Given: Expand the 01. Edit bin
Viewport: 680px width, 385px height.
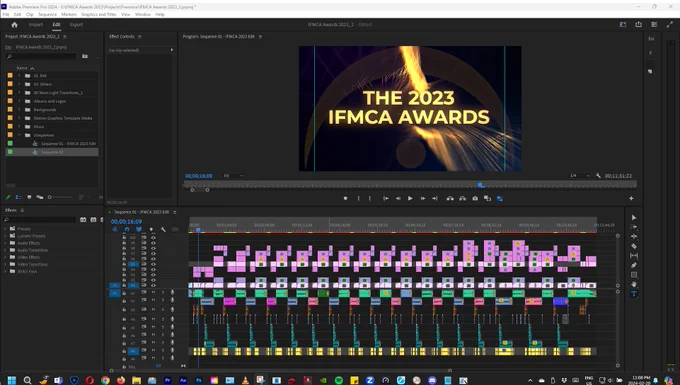Looking at the screenshot, I should (x=19, y=75).
